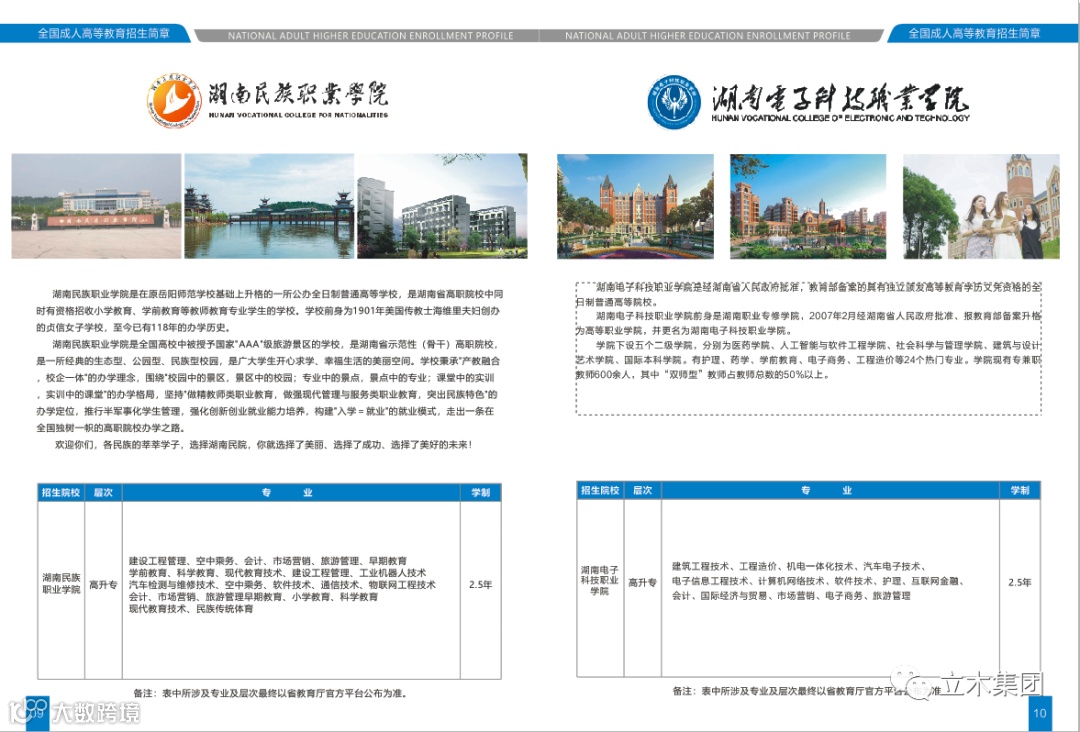Click the line starting 湖南电子科技职业学院前身是湖南职业专修学院

click(x=819, y=316)
